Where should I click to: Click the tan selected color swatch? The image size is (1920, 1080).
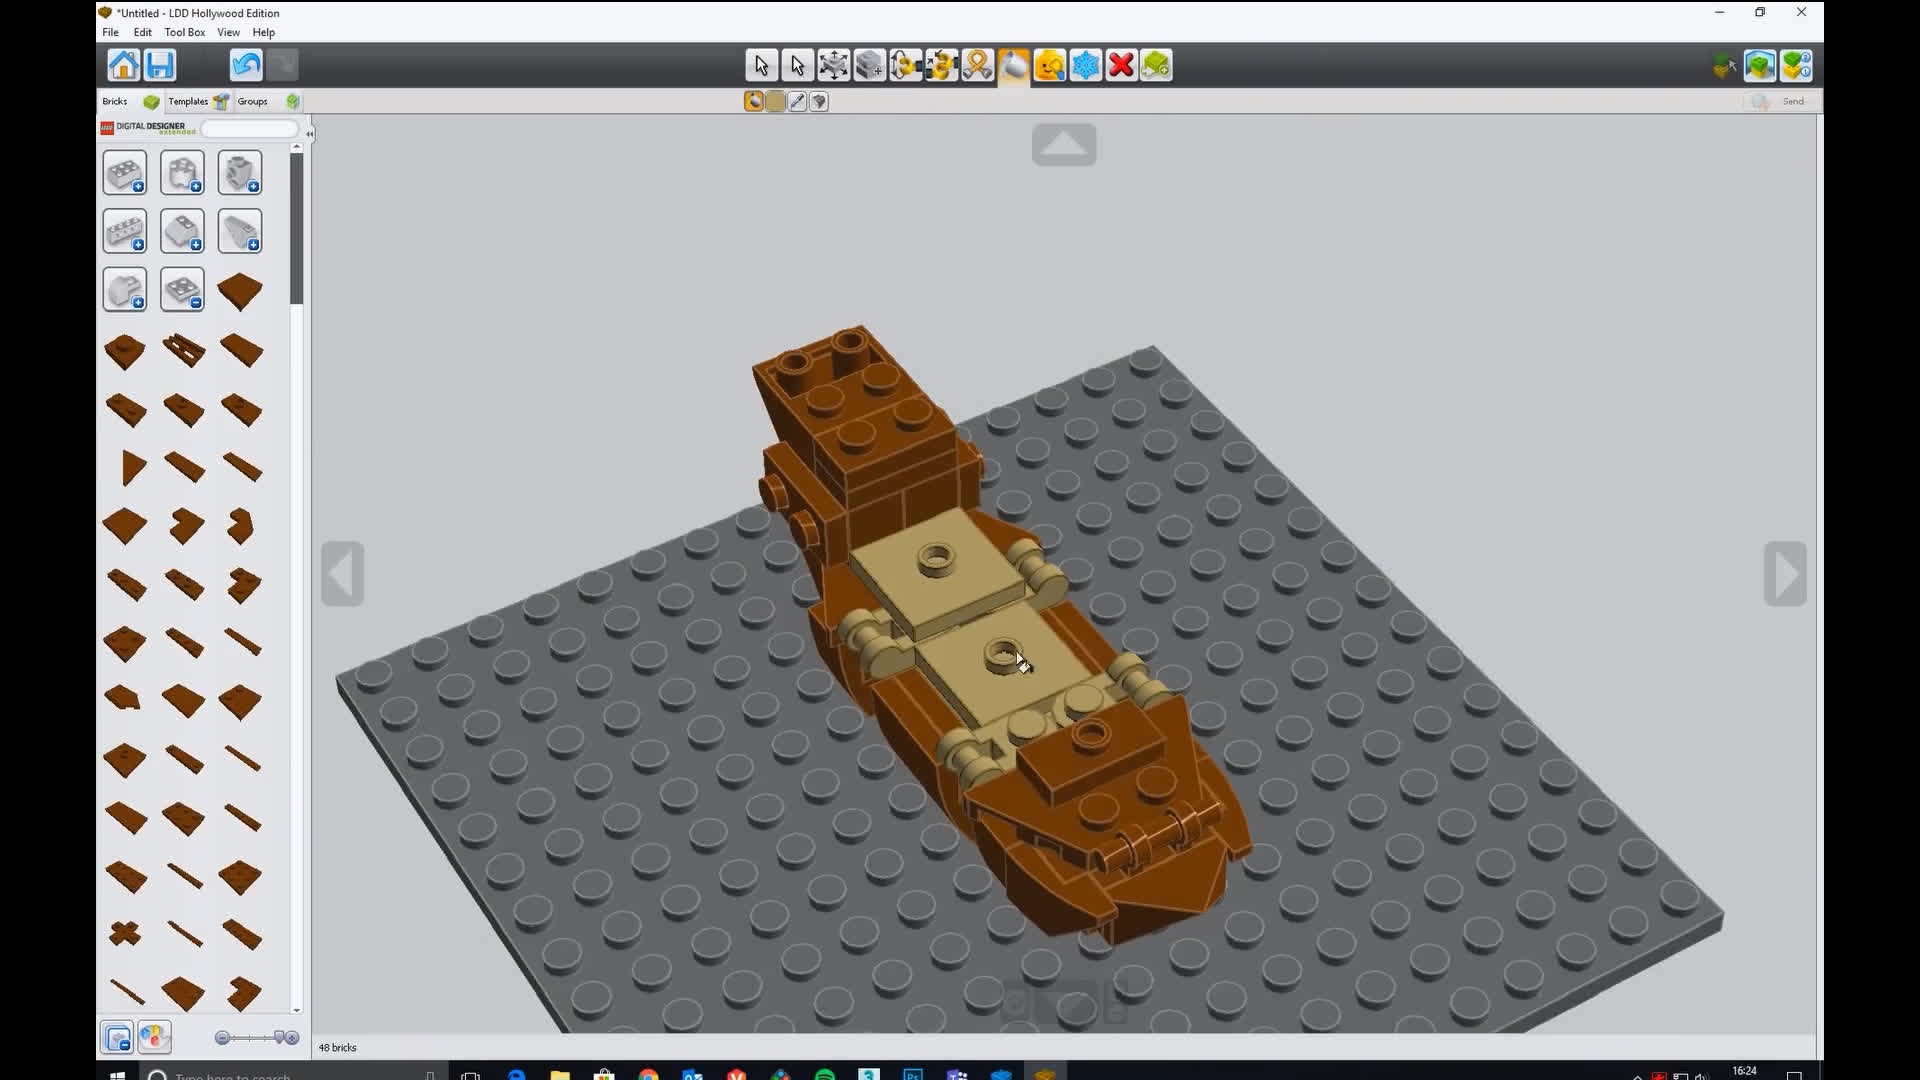(775, 102)
